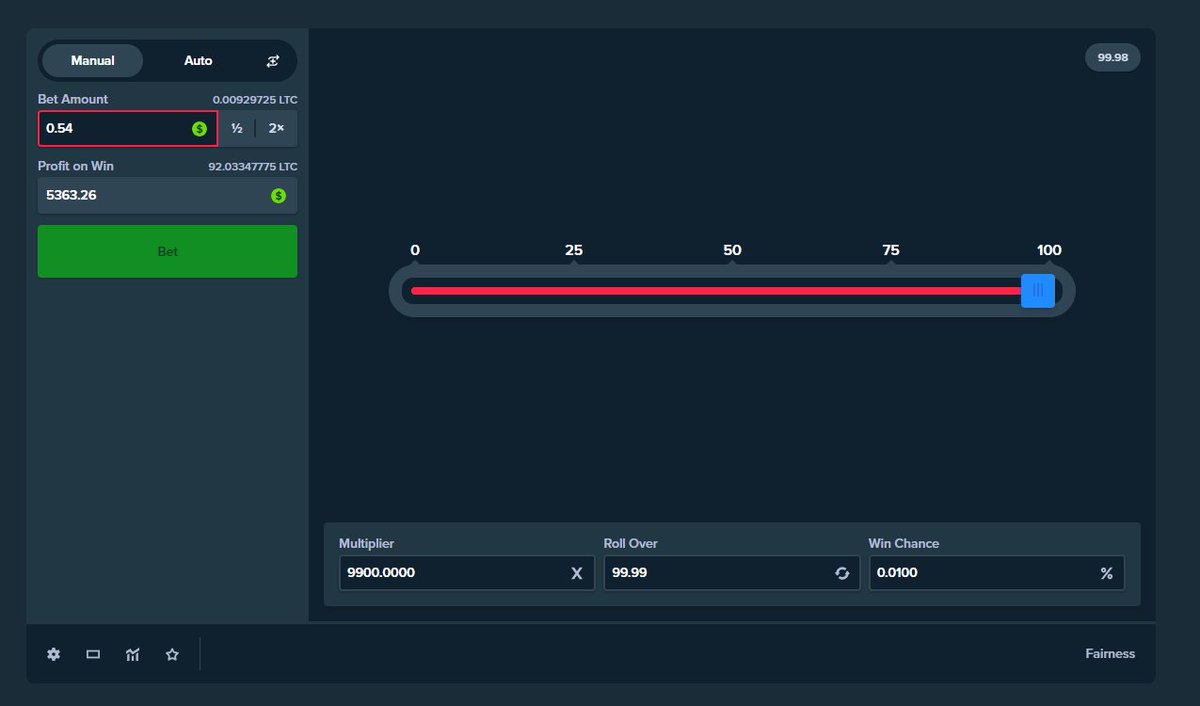The width and height of the screenshot is (1200, 706).
Task: Place the bet with green Bet button
Action: point(167,251)
